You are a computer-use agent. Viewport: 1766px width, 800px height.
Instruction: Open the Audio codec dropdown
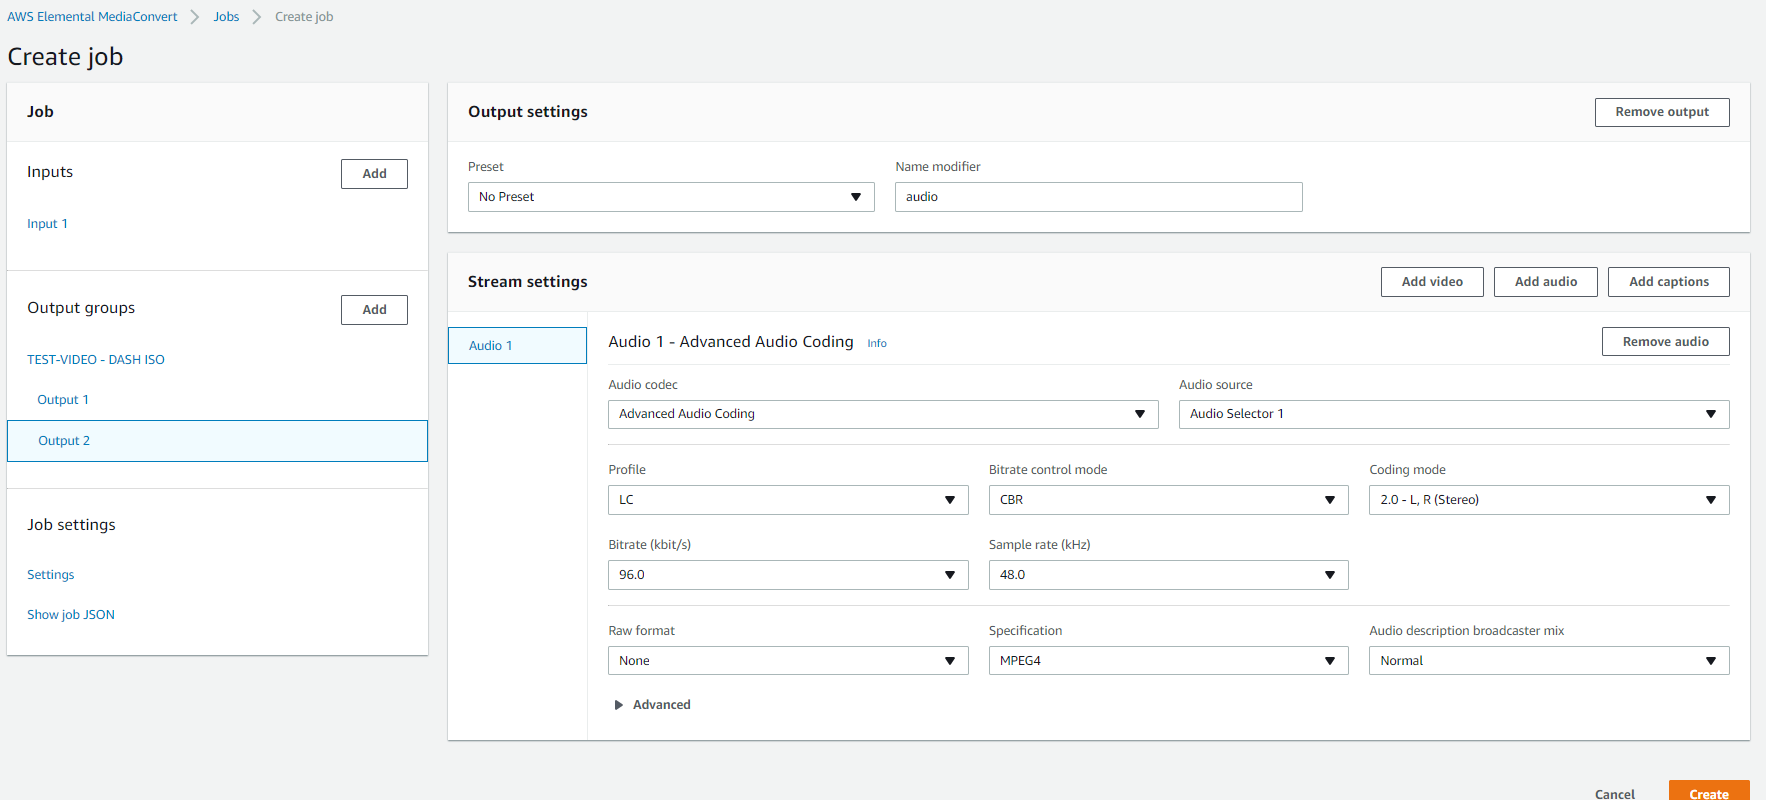coord(882,414)
